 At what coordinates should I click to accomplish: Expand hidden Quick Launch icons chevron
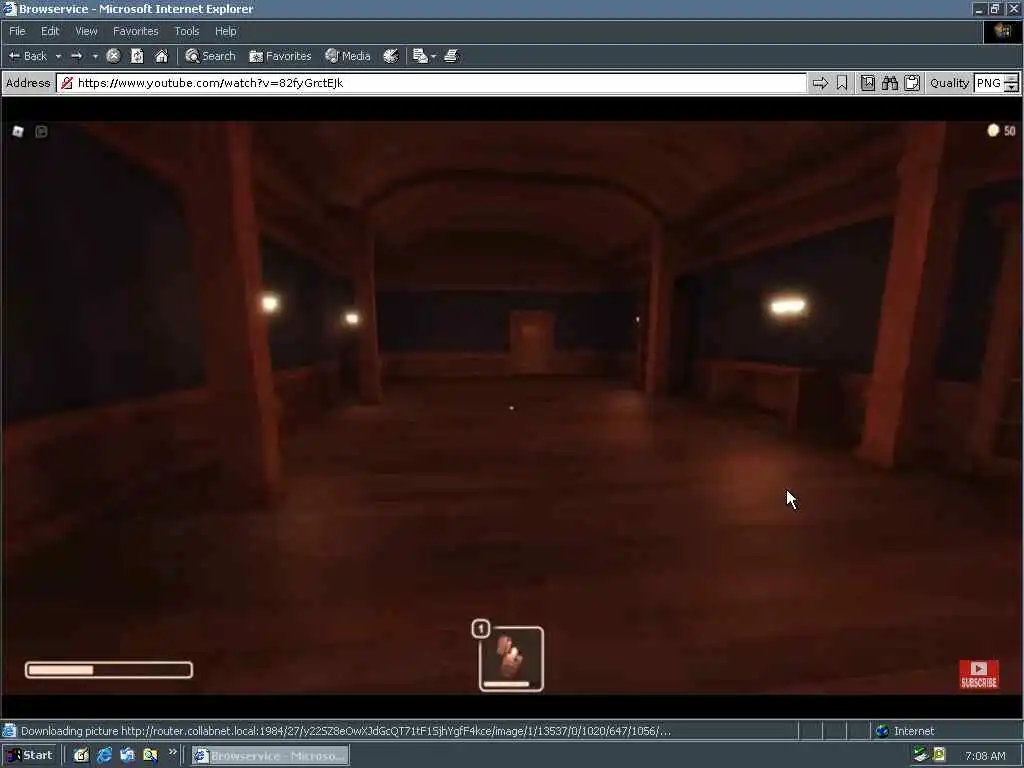click(x=172, y=752)
